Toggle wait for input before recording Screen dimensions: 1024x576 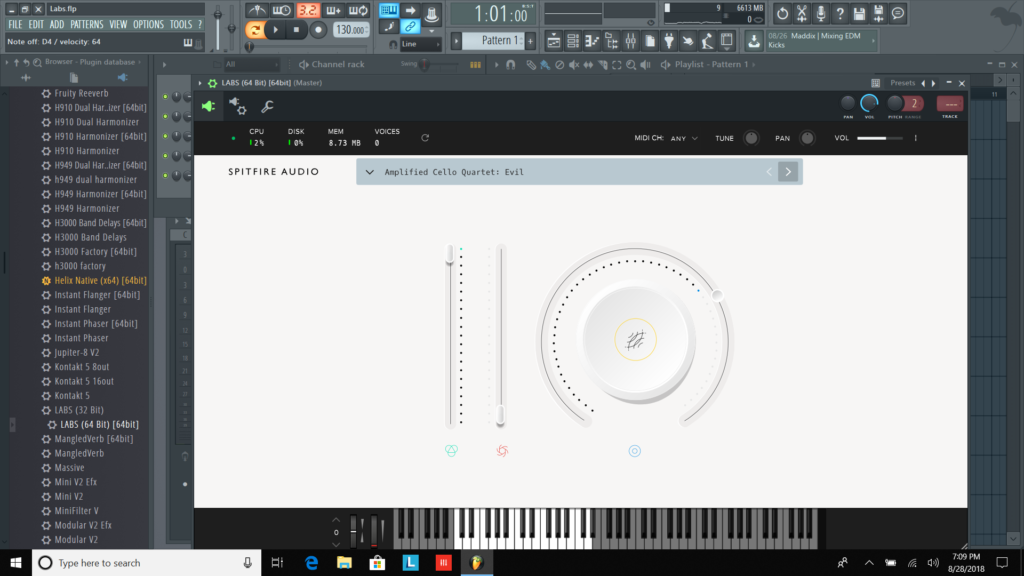coord(281,10)
